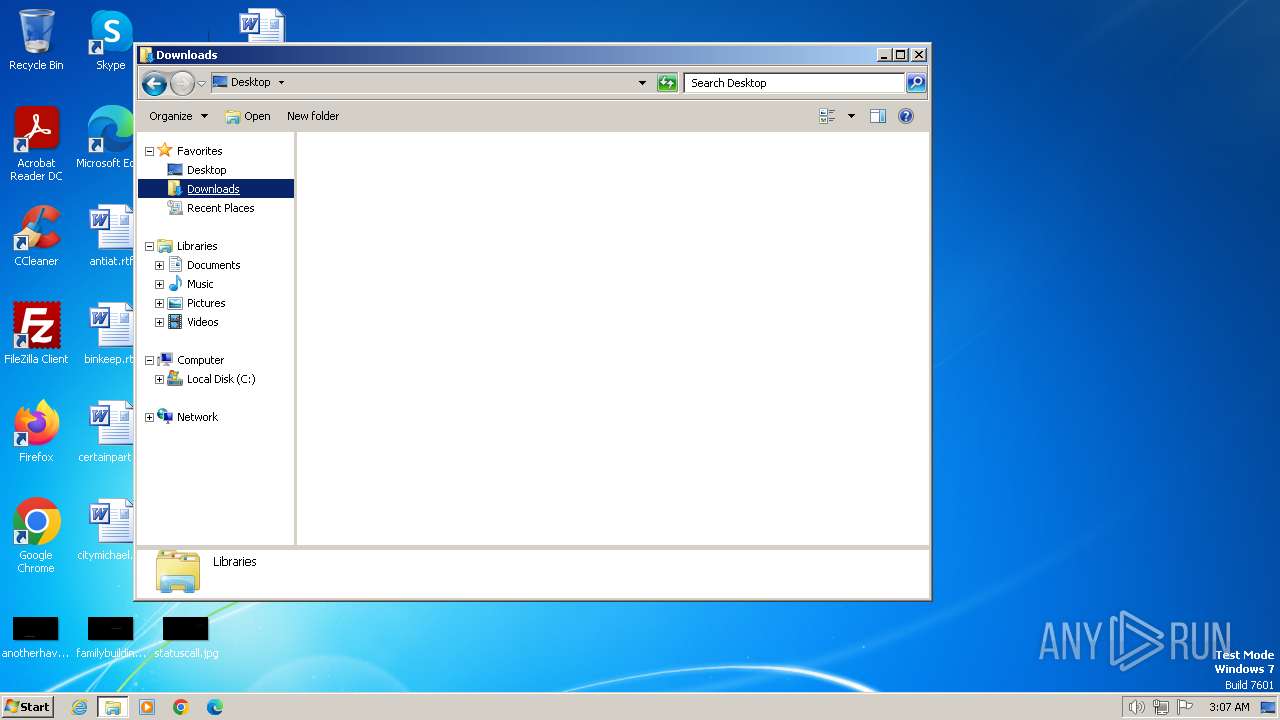Viewport: 1280px width, 720px height.
Task: Expand the Videos library
Action: (x=159, y=322)
